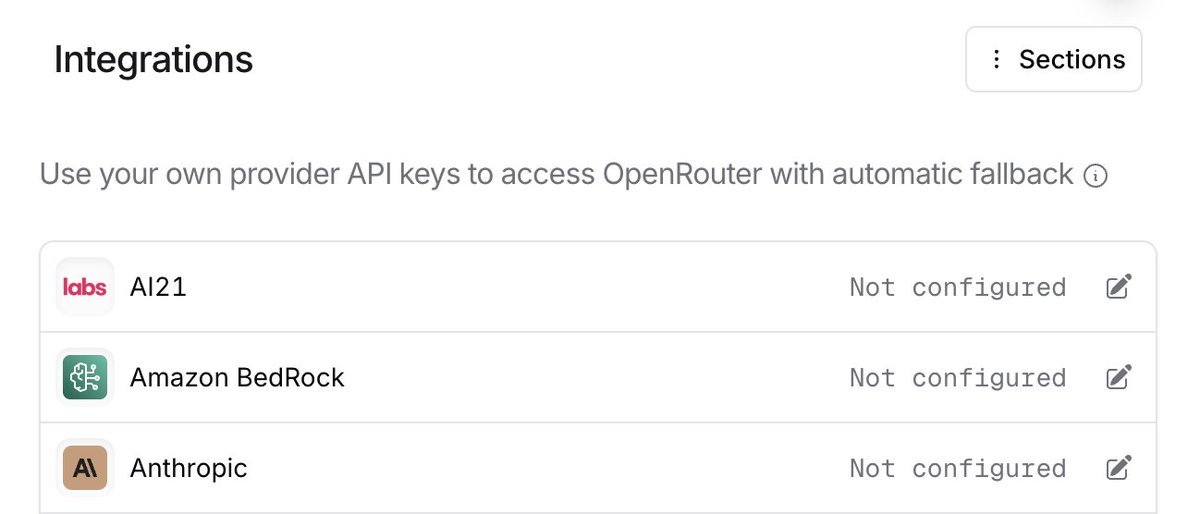The height and width of the screenshot is (514, 1200).
Task: Edit the Anthropic integration key
Action: point(1119,468)
